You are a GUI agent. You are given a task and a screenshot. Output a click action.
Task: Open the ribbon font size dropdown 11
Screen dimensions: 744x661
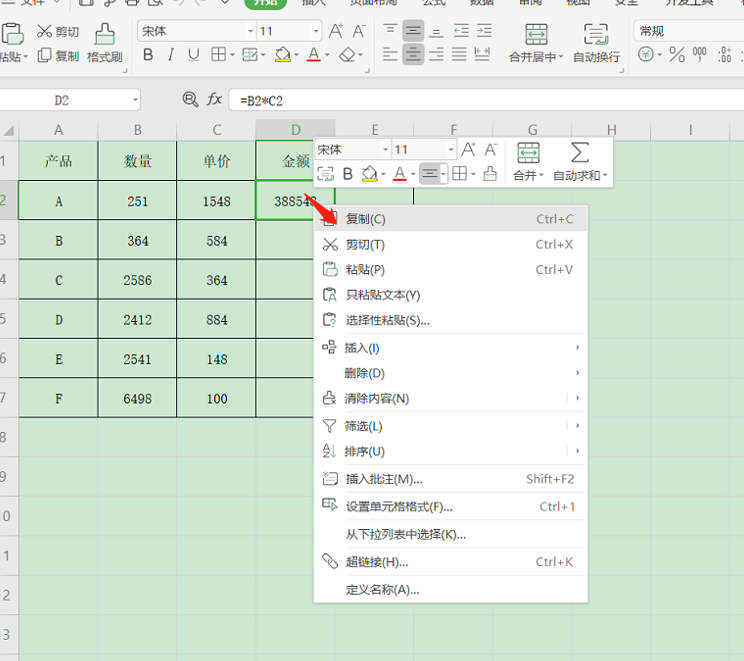coord(316,31)
